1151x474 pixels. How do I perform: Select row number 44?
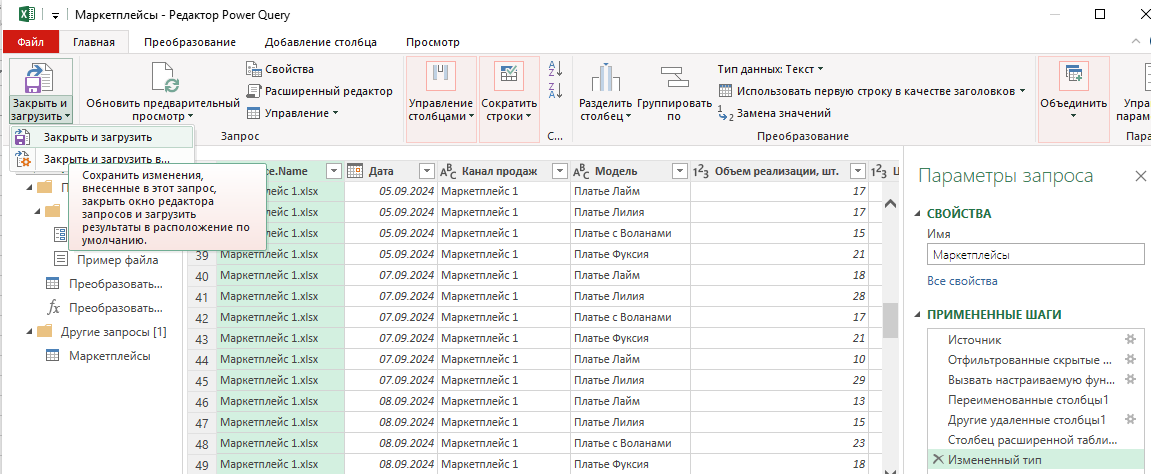coord(201,360)
